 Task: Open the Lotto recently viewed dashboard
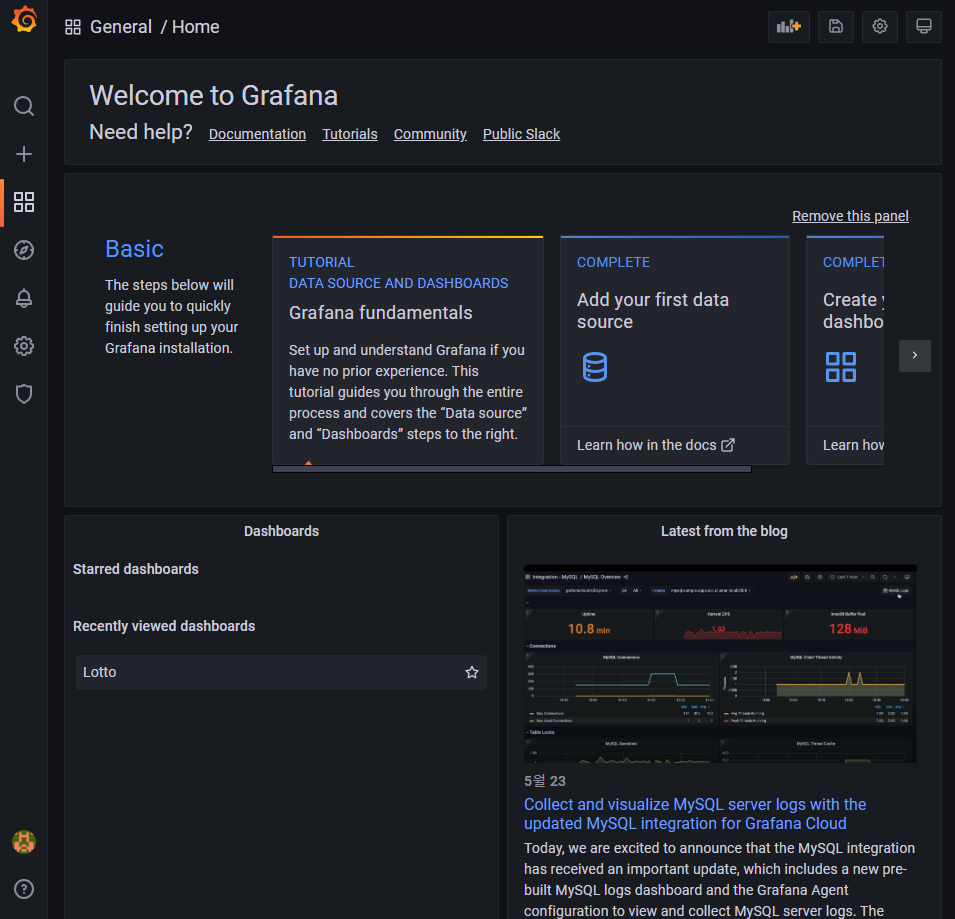click(x=281, y=672)
